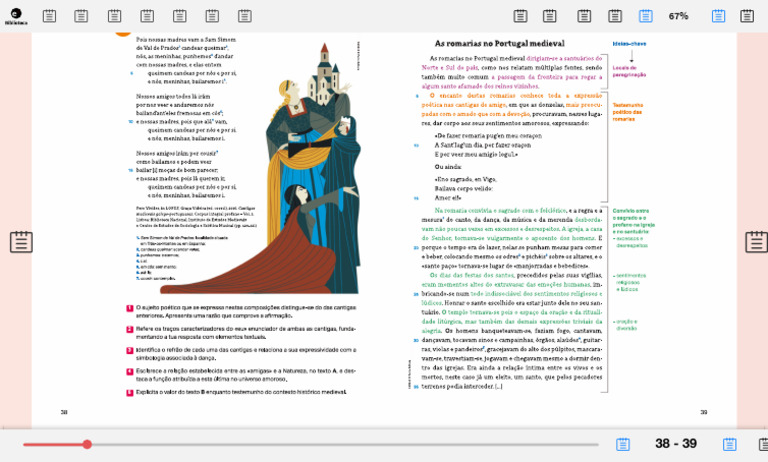The width and height of the screenshot is (768, 462).
Task: Click the seventh, last icon in the top-left toolbar group
Action: pos(244,16)
